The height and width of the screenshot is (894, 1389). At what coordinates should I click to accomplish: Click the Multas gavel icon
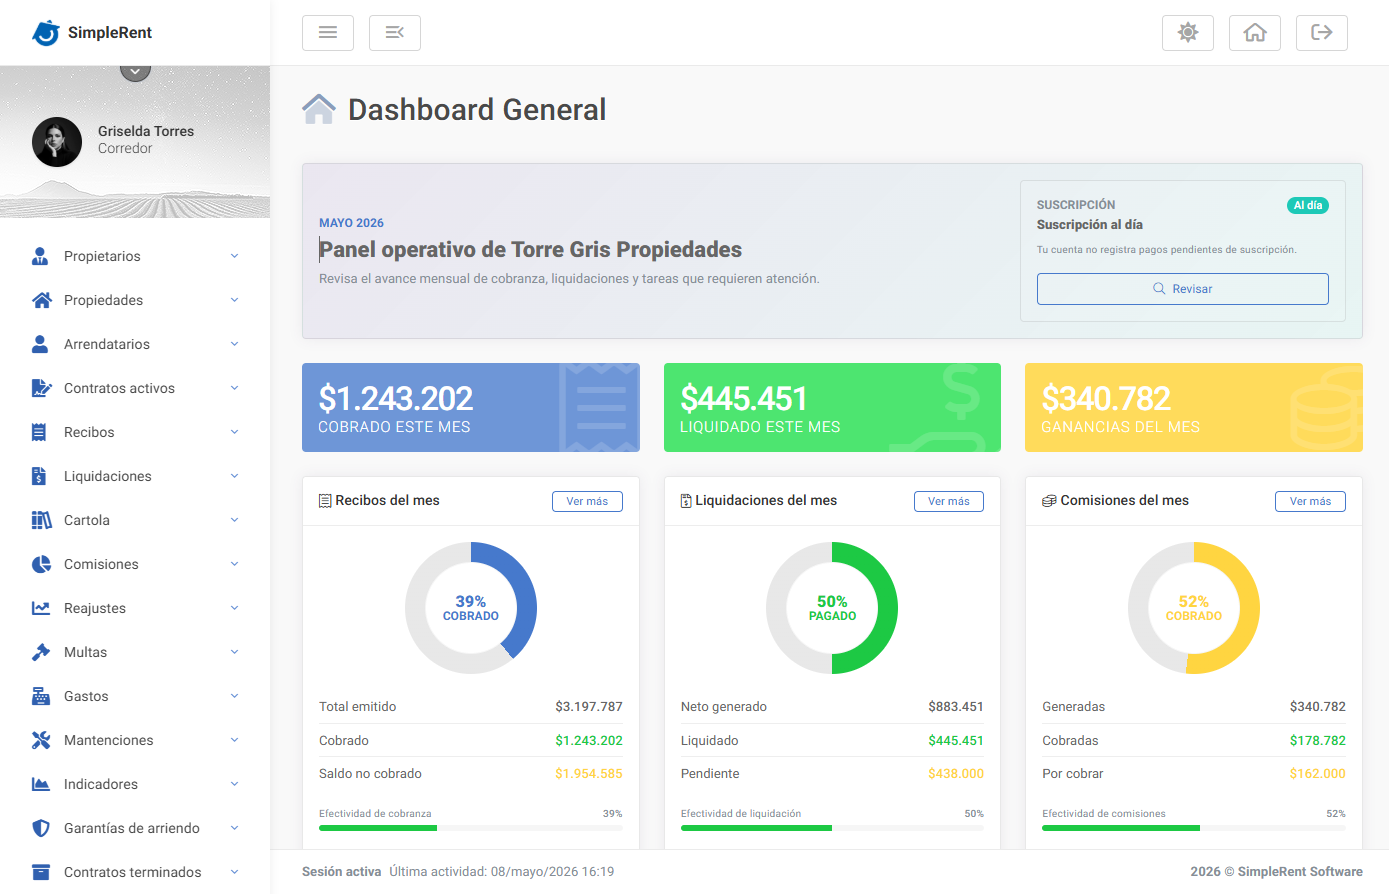coord(41,652)
